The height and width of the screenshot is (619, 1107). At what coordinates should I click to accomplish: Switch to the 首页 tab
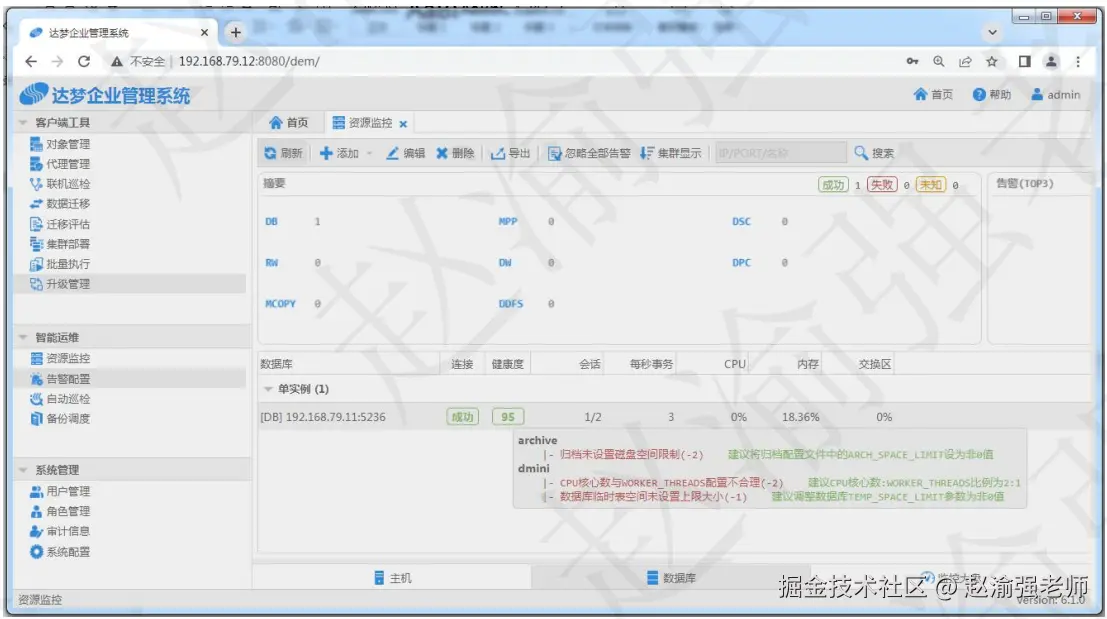click(289, 123)
